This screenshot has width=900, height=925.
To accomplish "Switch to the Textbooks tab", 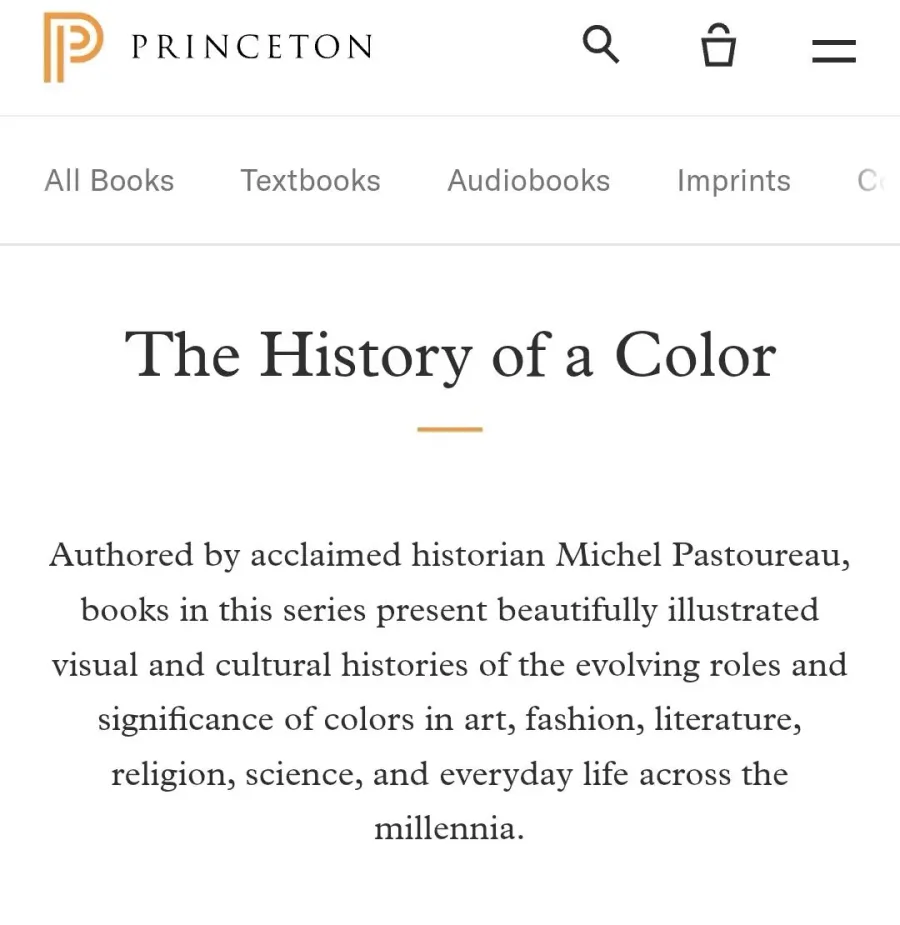I will tap(310, 181).
